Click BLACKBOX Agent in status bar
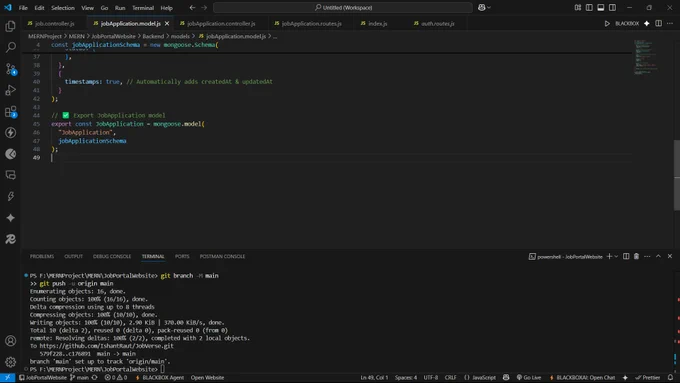The image size is (680, 383). click(x=160, y=377)
